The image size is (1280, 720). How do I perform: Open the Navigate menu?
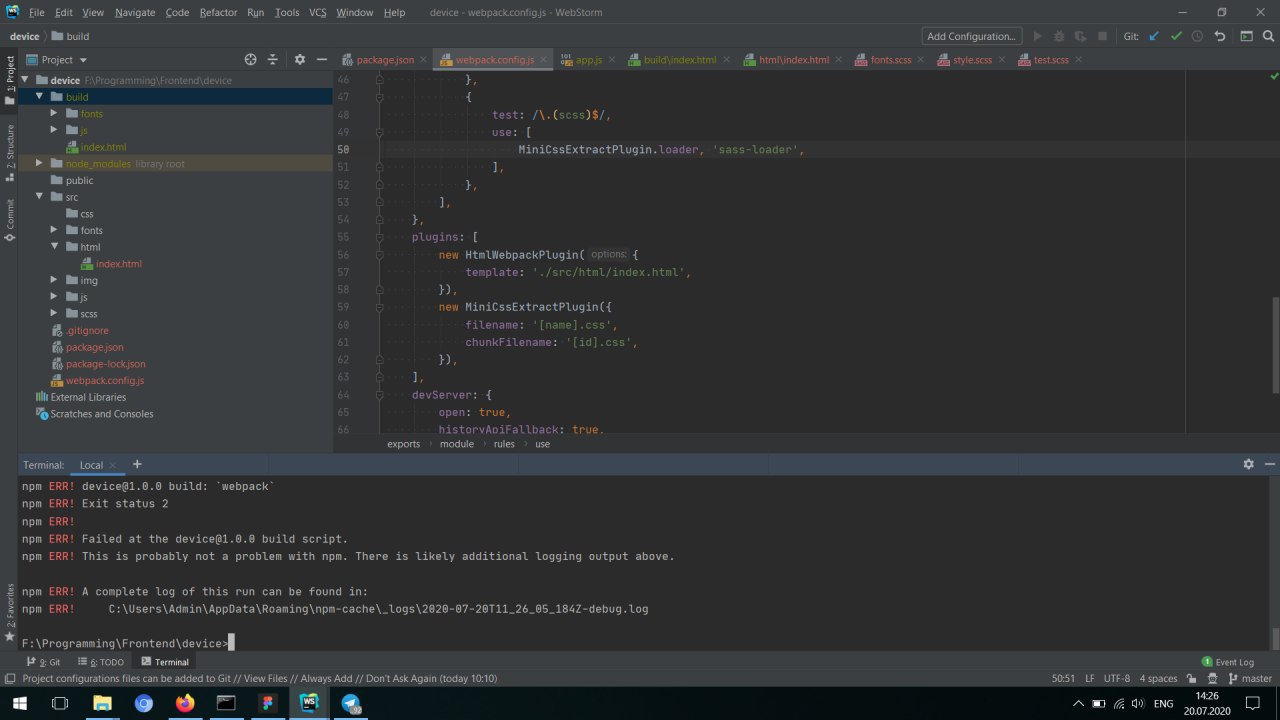(x=135, y=12)
